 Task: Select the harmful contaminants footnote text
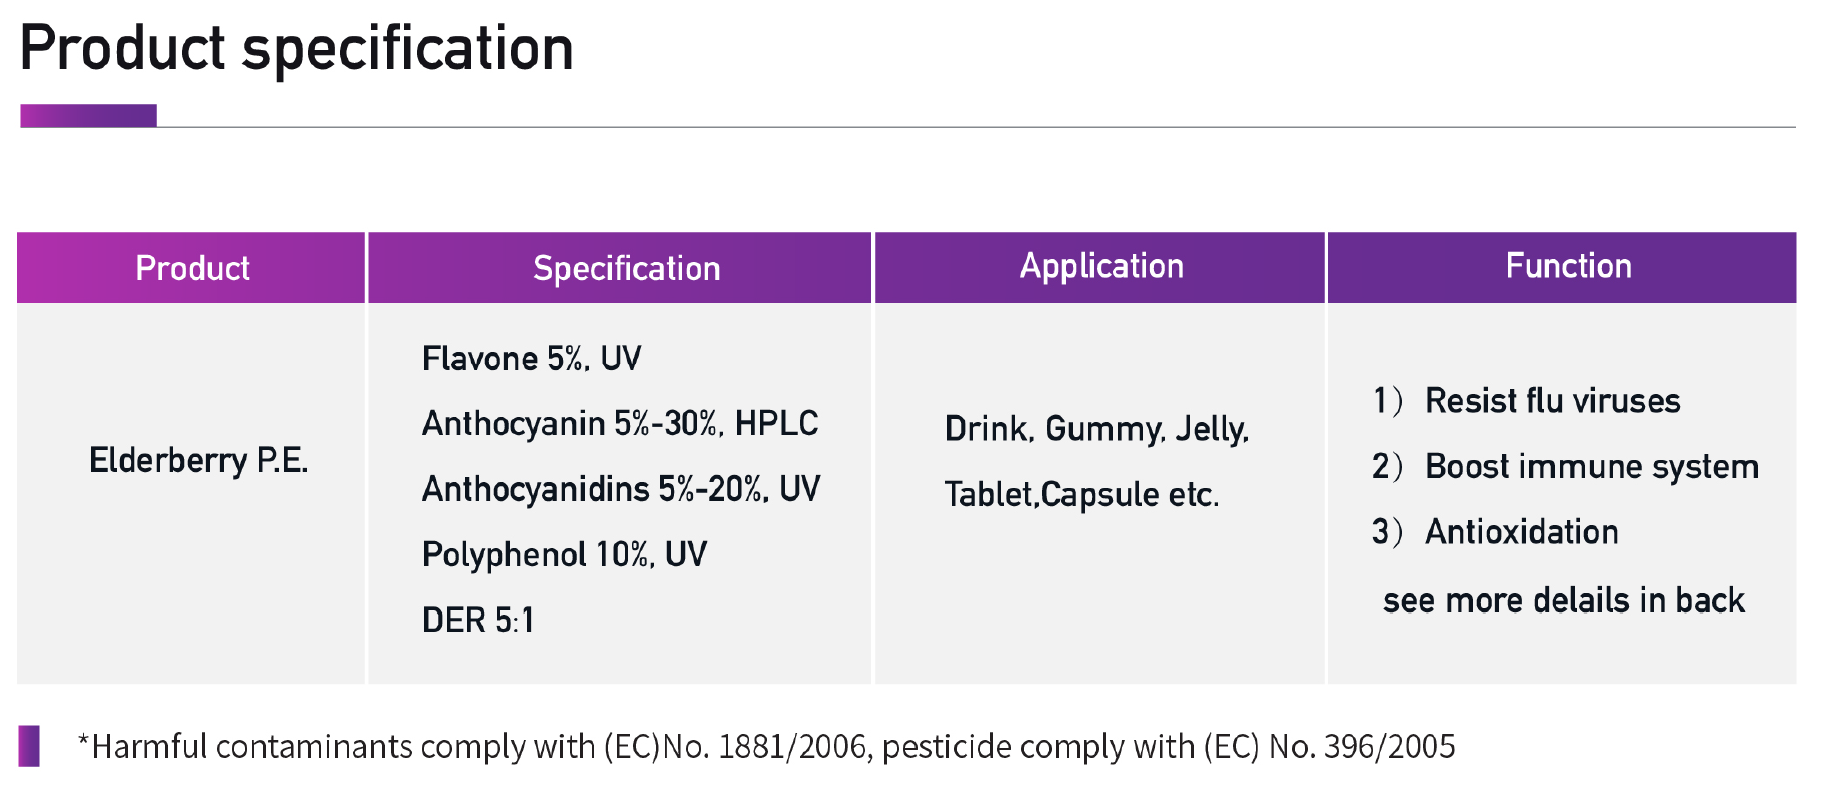[x=766, y=747]
